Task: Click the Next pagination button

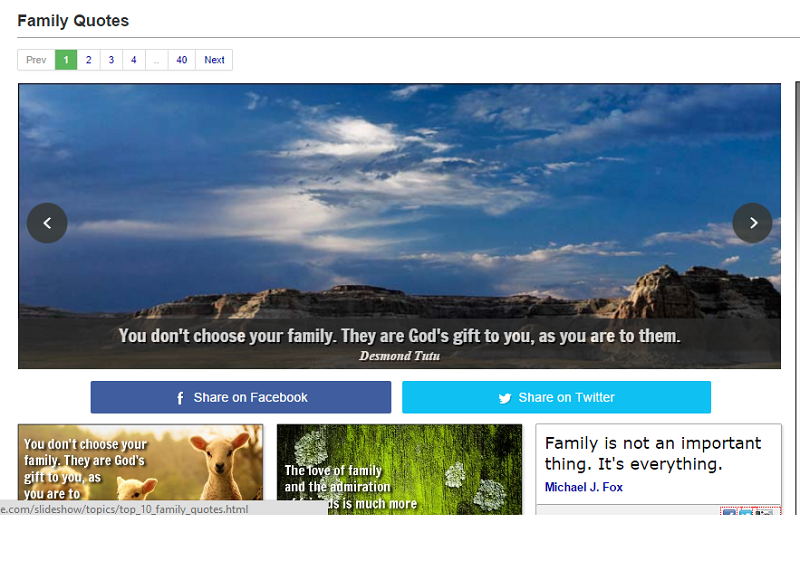Action: click(x=214, y=60)
